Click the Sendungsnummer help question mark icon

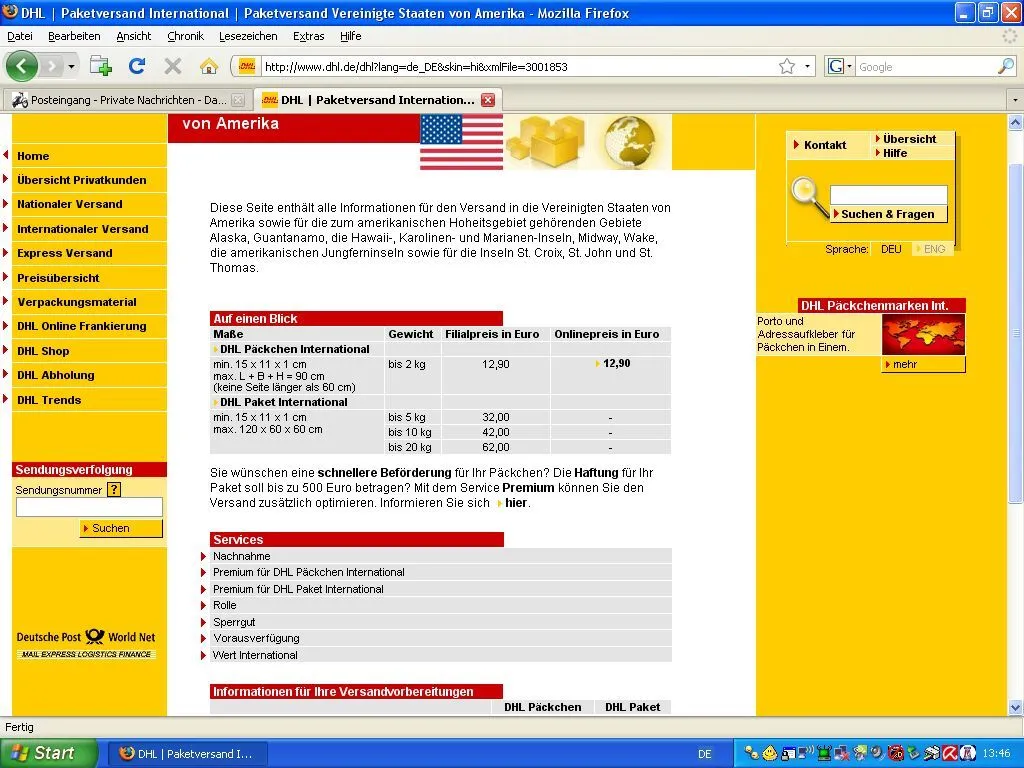[114, 490]
